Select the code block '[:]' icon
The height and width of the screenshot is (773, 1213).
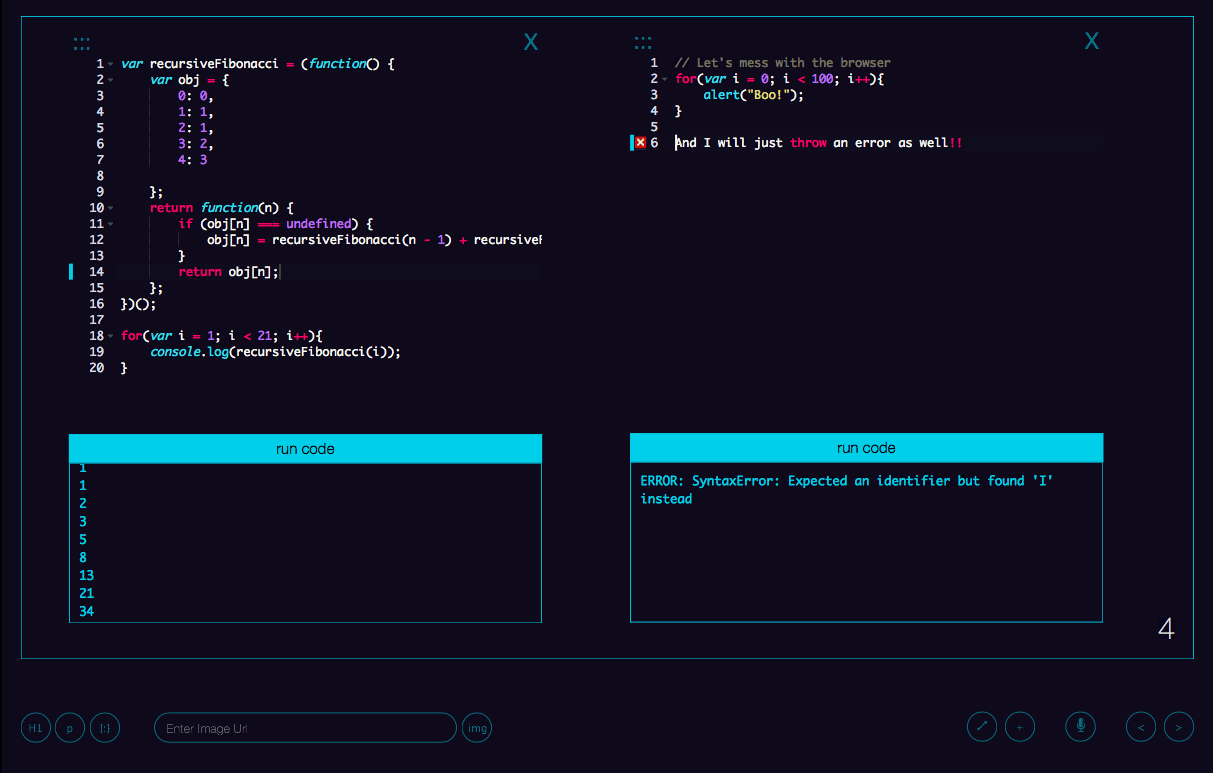(104, 727)
